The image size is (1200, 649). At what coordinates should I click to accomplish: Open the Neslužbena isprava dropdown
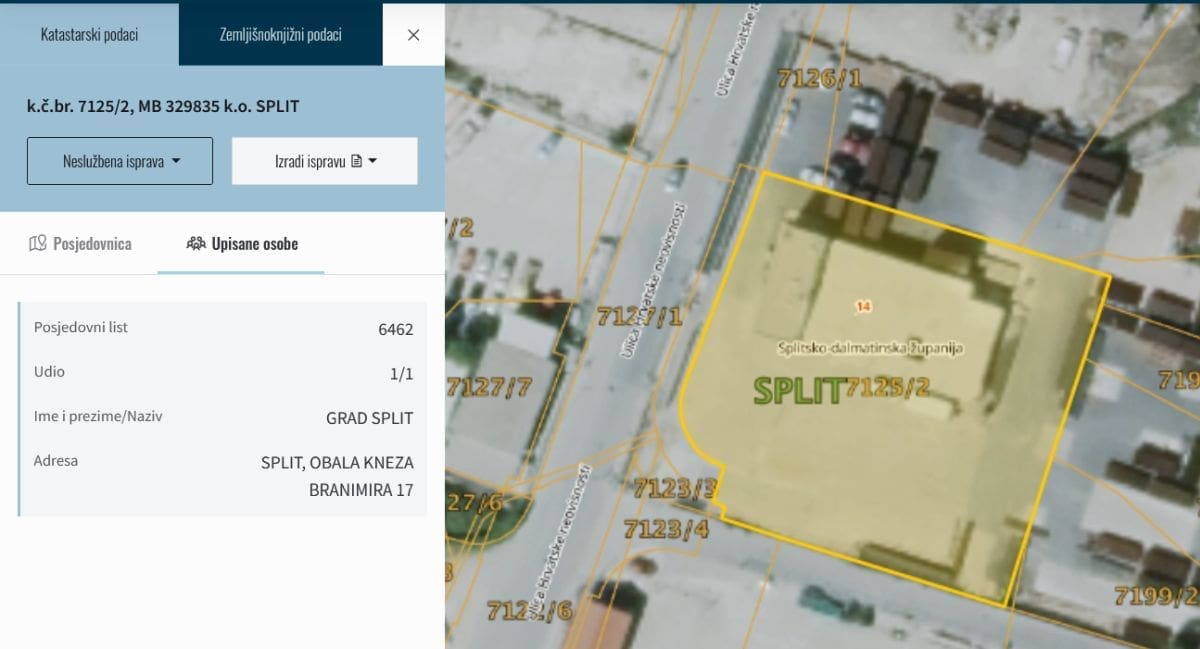pos(120,161)
